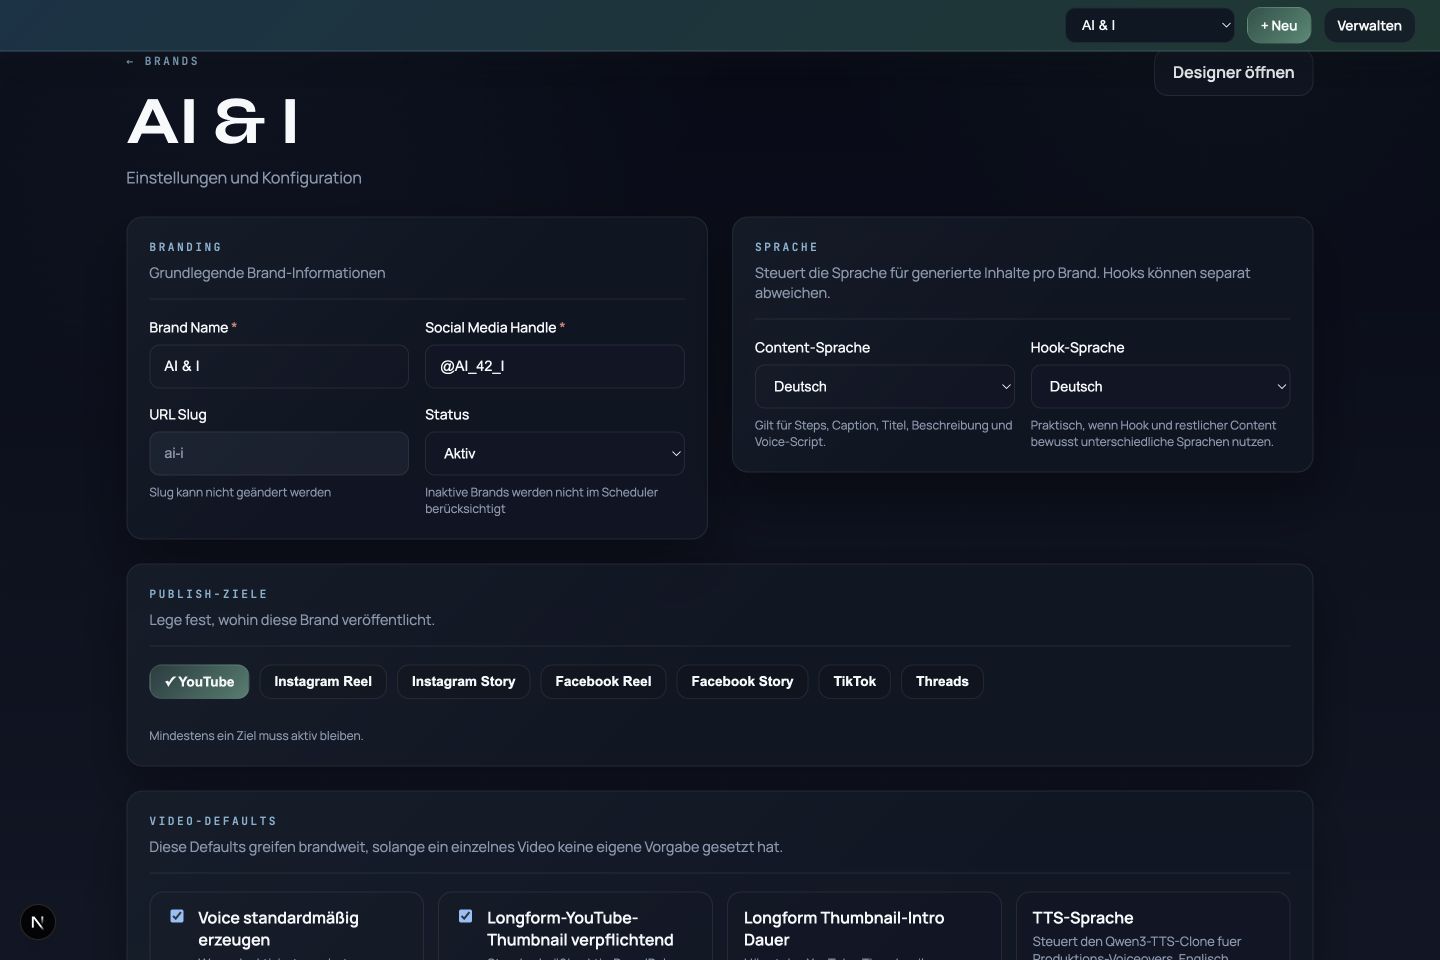Click the URL Slug field

(x=279, y=453)
